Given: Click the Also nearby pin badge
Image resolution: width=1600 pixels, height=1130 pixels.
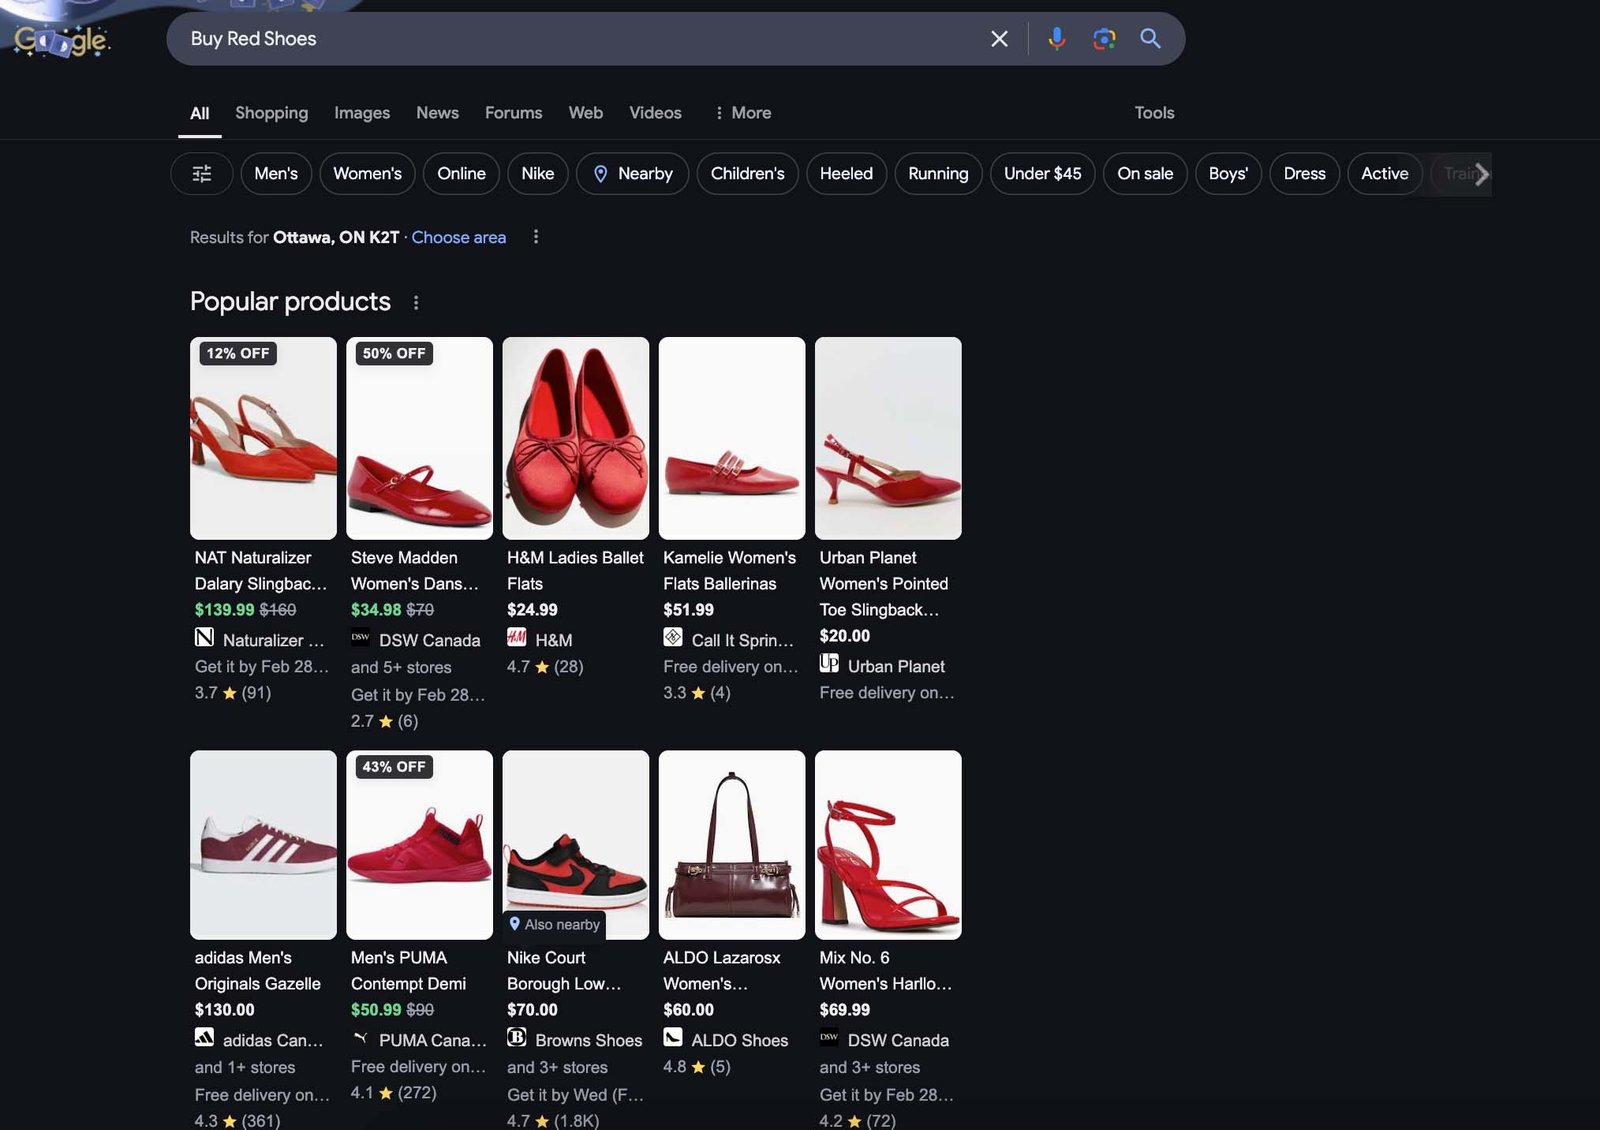Looking at the screenshot, I should [555, 925].
